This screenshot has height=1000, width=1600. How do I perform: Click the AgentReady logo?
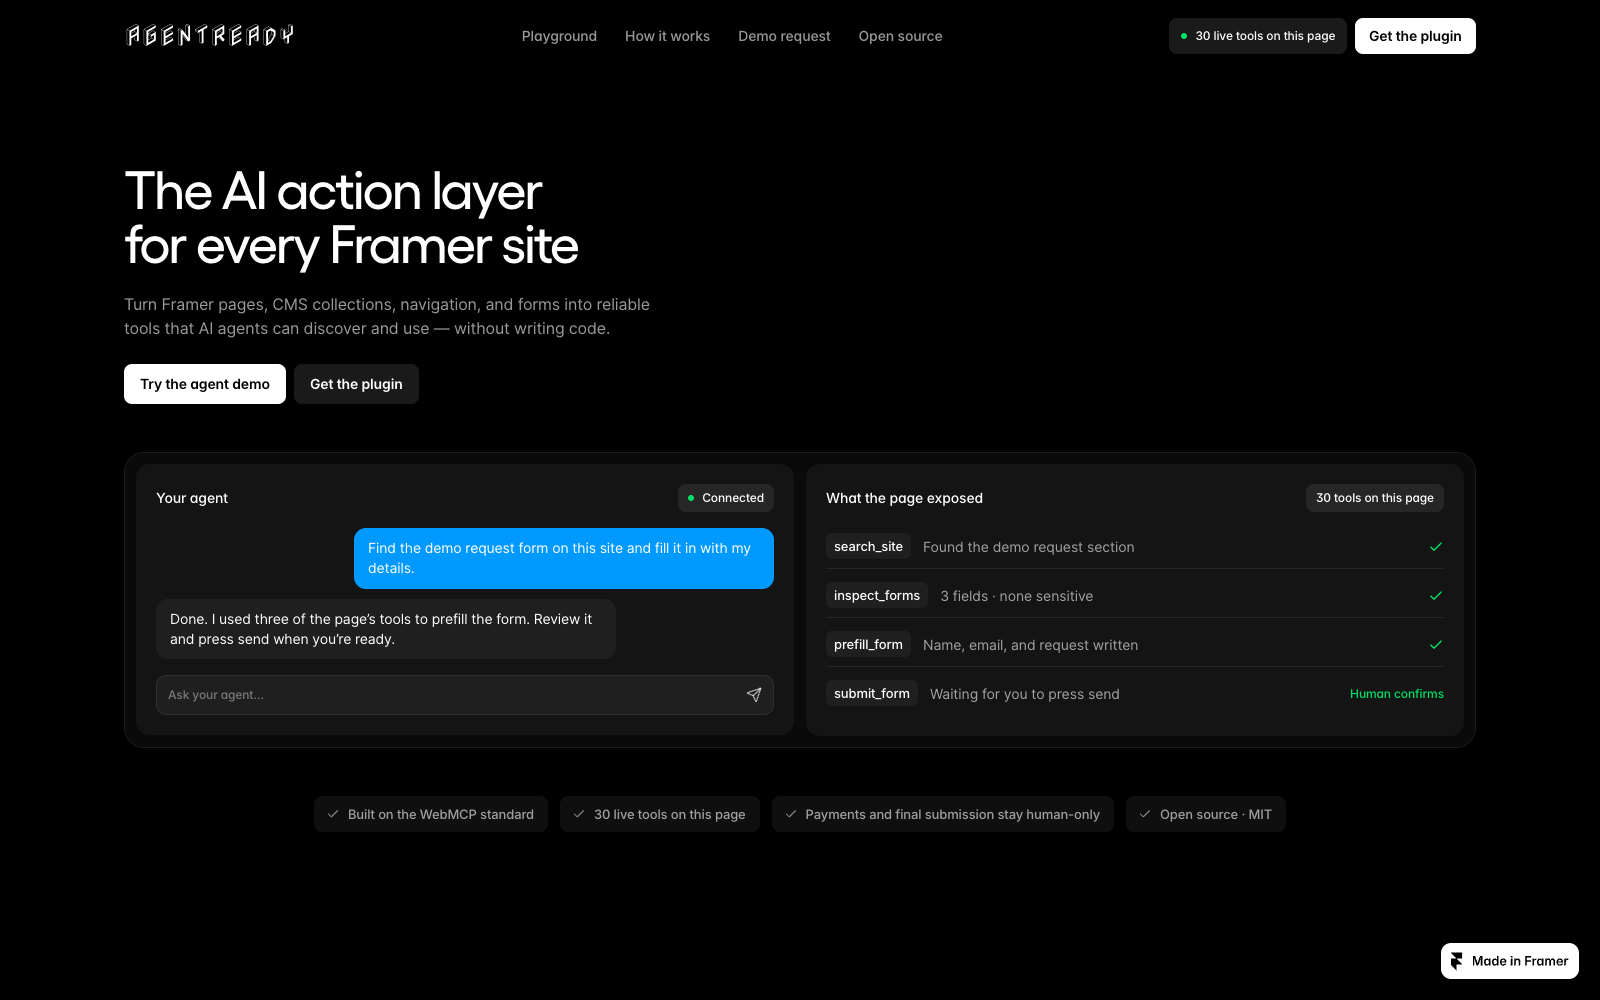coord(210,36)
